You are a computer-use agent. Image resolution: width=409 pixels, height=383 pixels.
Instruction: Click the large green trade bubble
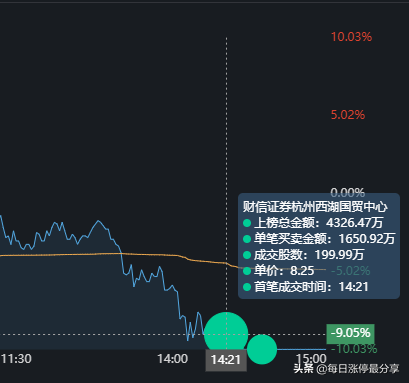point(226,333)
